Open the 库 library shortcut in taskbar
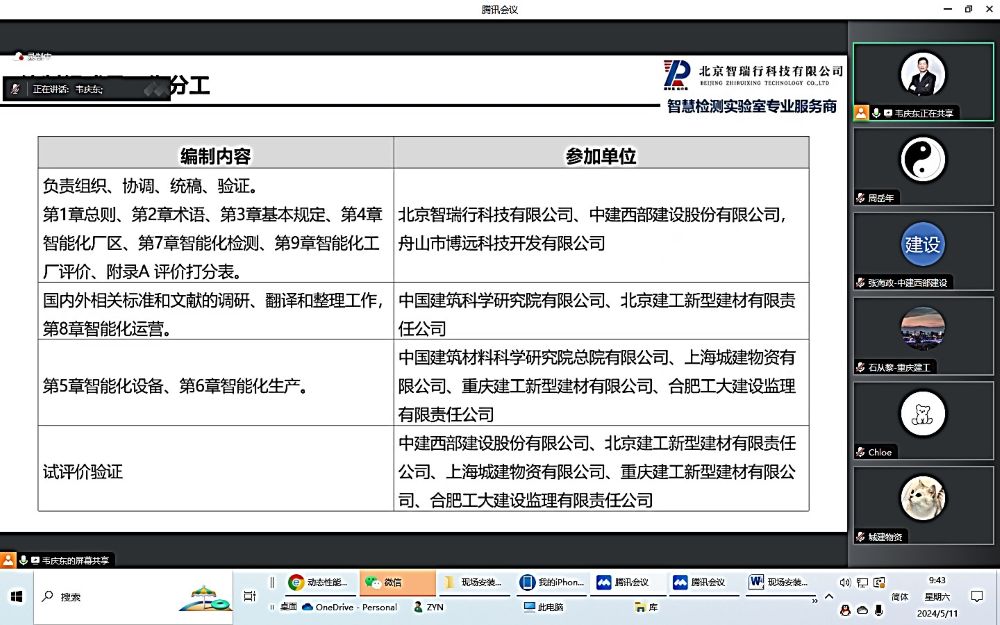1000x625 pixels. tap(646, 607)
